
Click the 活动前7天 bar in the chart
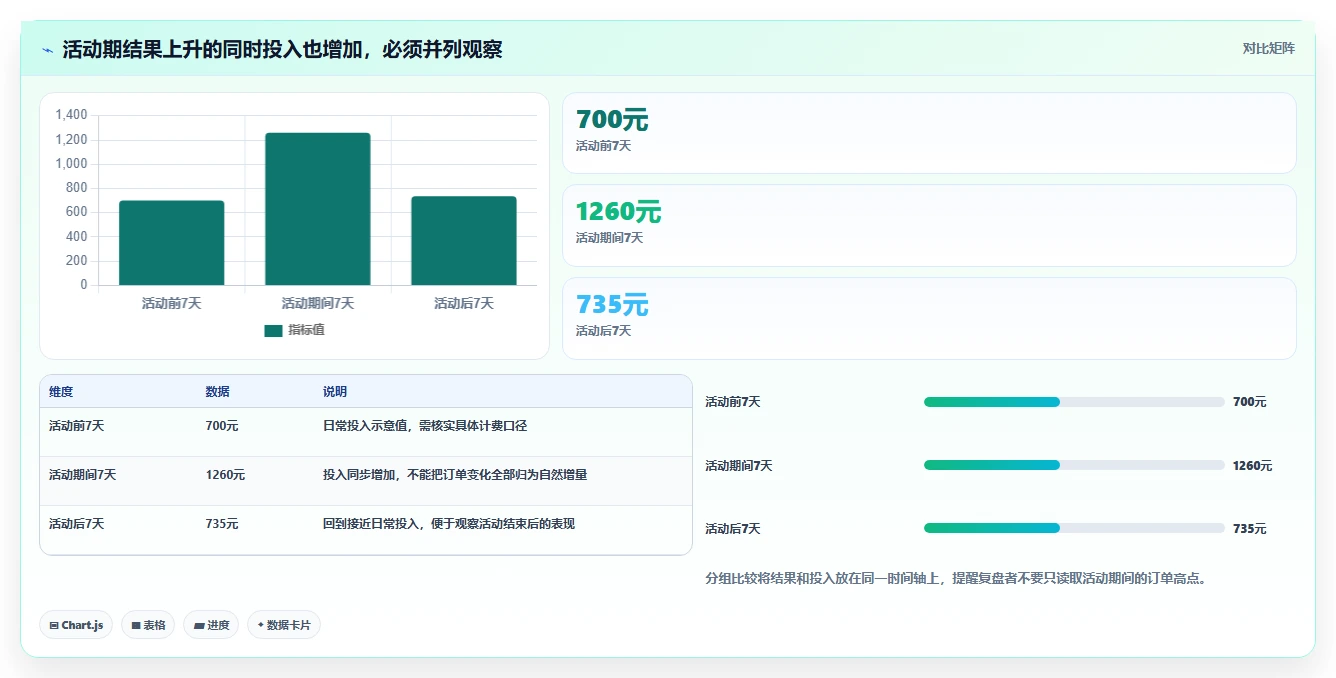coord(172,243)
